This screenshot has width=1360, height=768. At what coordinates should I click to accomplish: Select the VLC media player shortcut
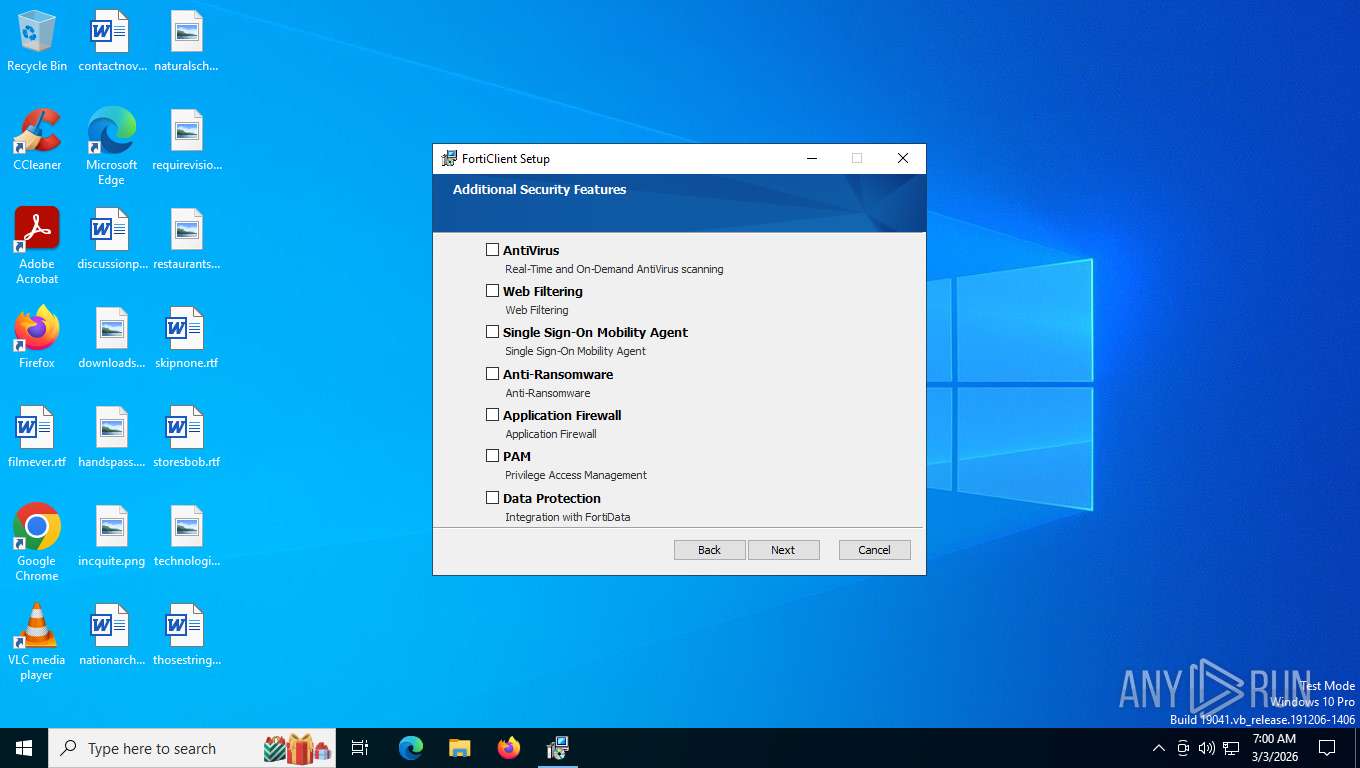[x=37, y=641]
